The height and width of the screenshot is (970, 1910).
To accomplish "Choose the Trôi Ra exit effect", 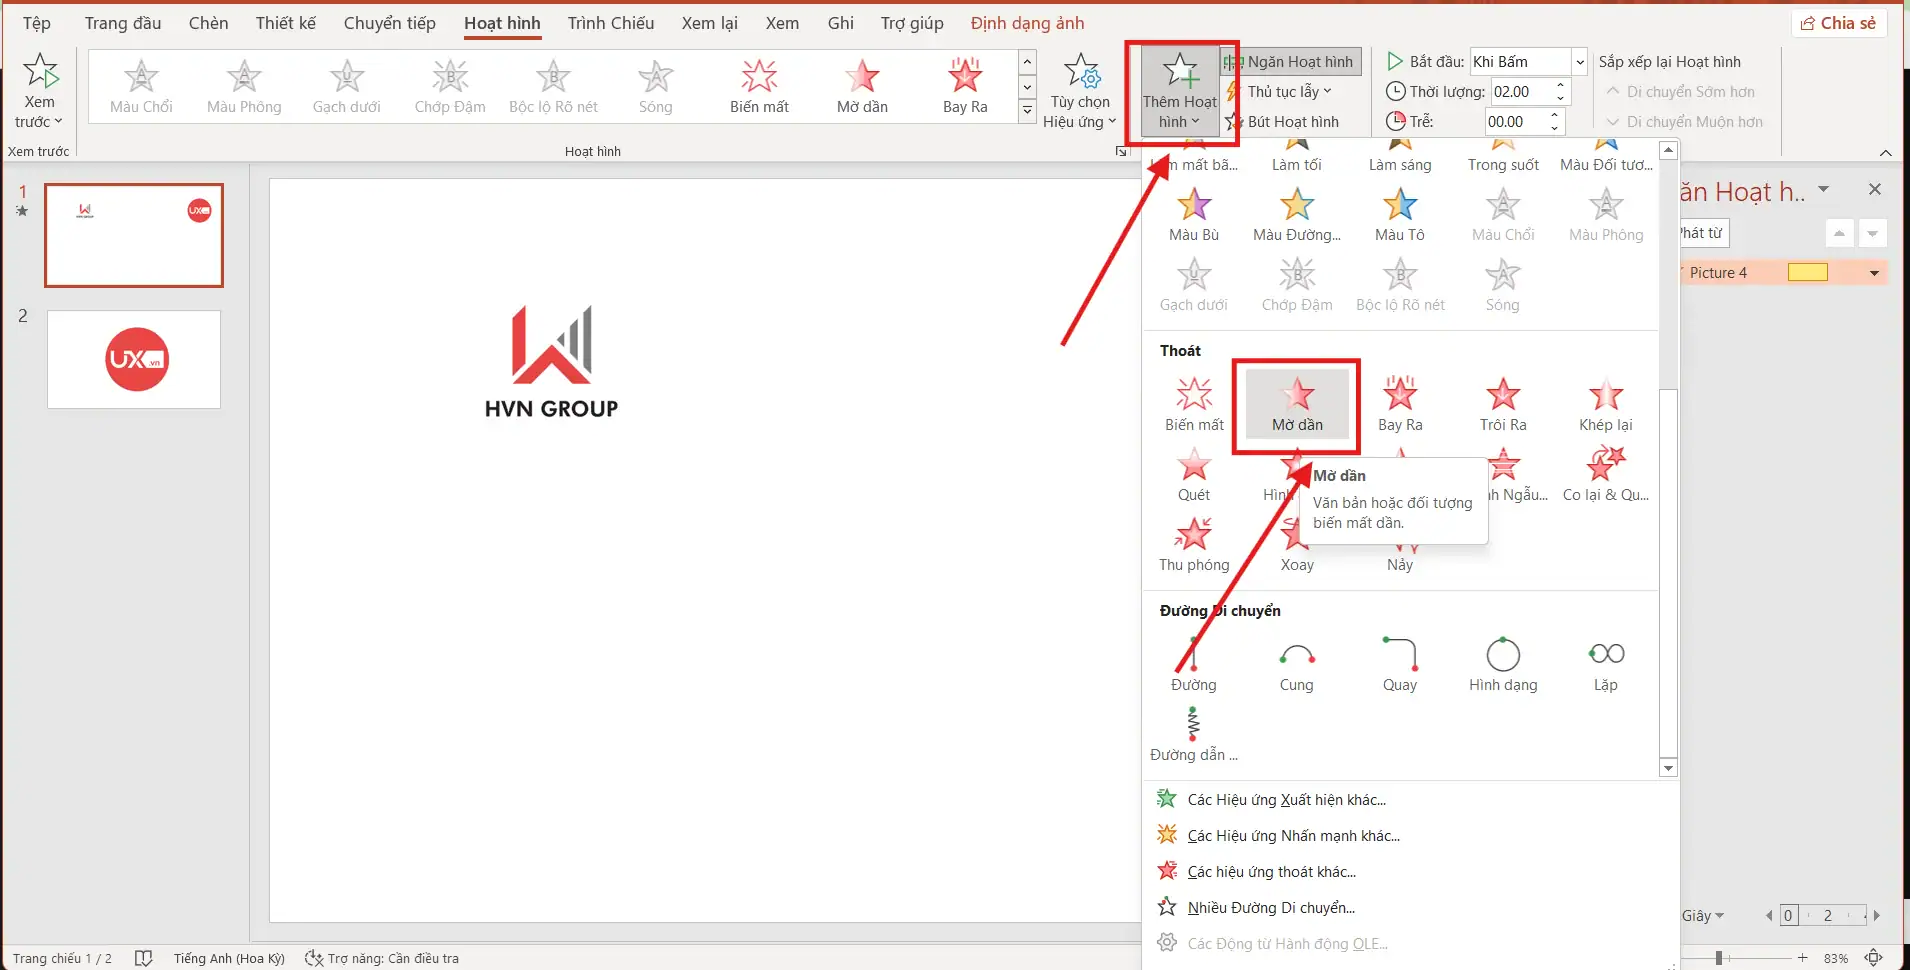I will [1501, 405].
